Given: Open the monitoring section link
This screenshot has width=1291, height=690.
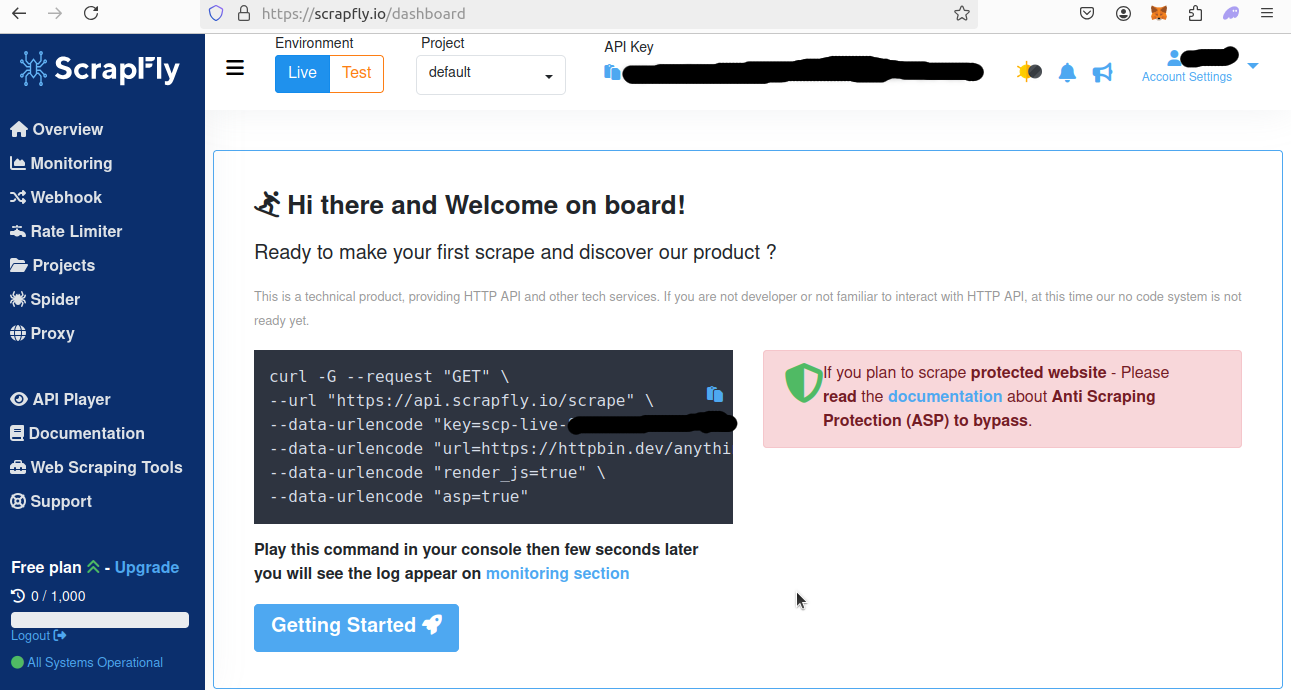Looking at the screenshot, I should (x=557, y=573).
